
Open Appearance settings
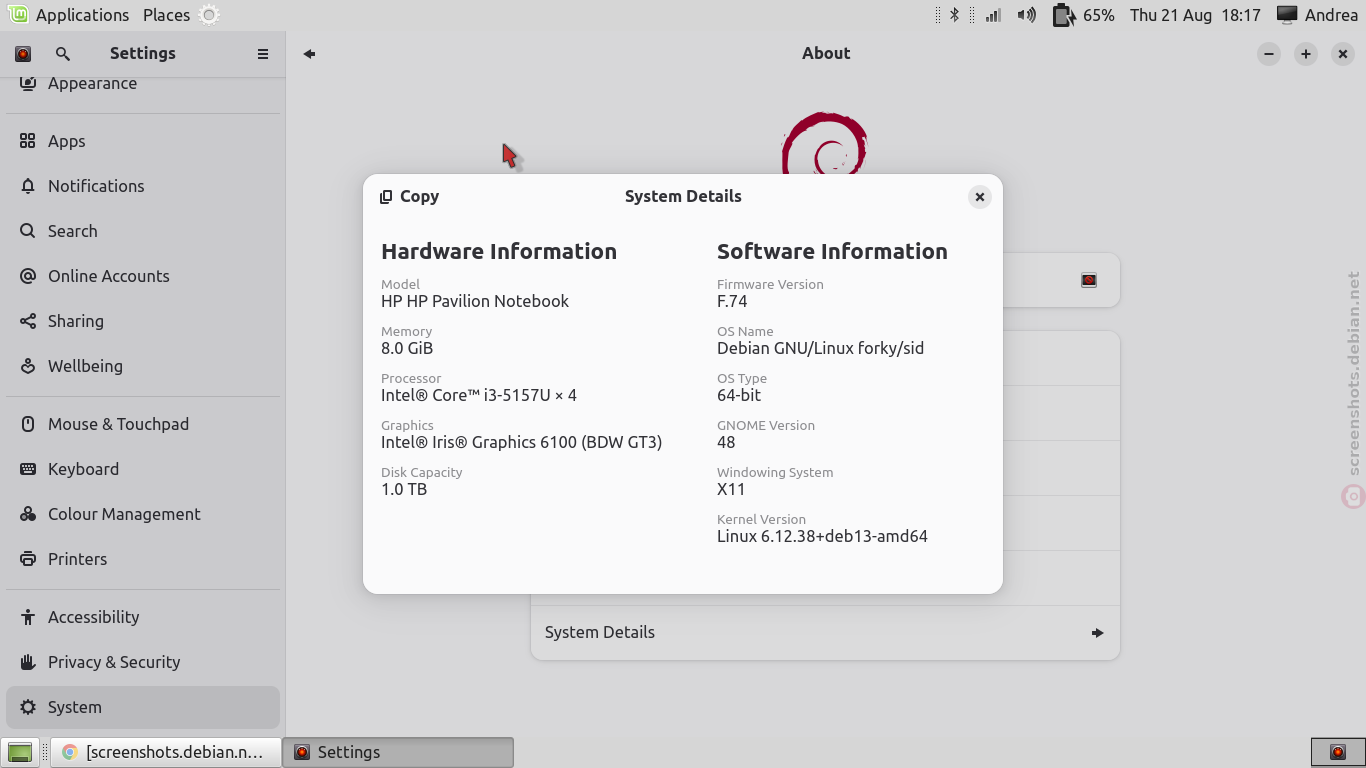pos(143,84)
